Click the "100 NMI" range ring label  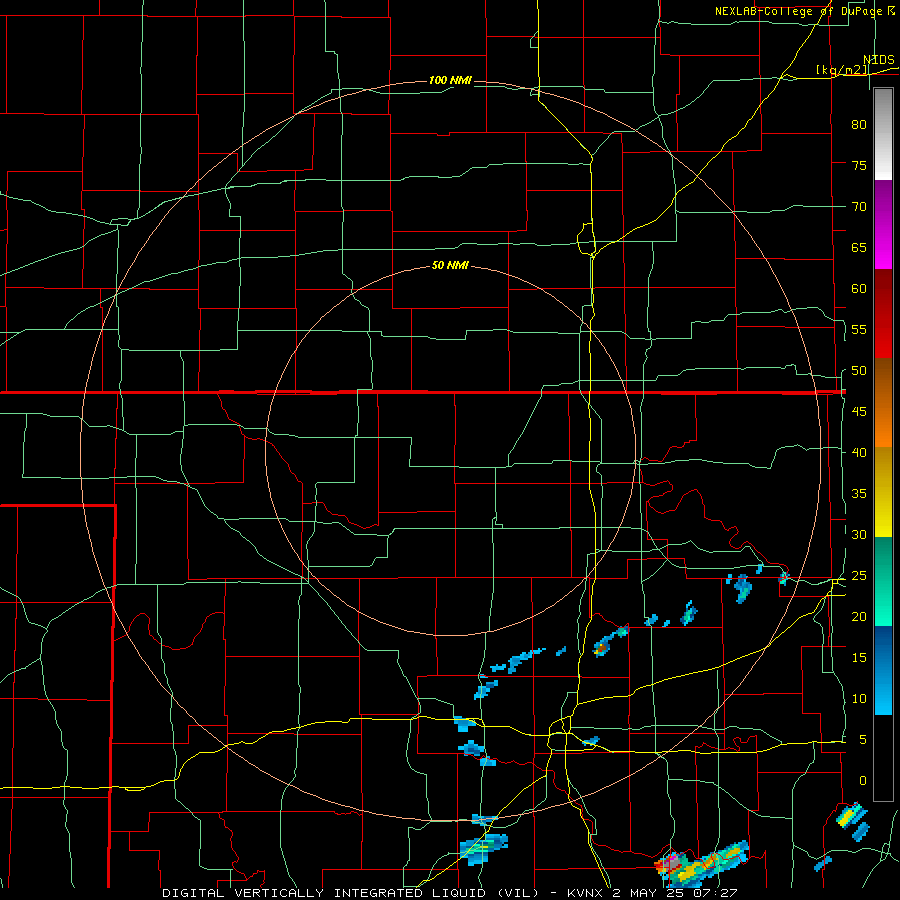[450, 80]
